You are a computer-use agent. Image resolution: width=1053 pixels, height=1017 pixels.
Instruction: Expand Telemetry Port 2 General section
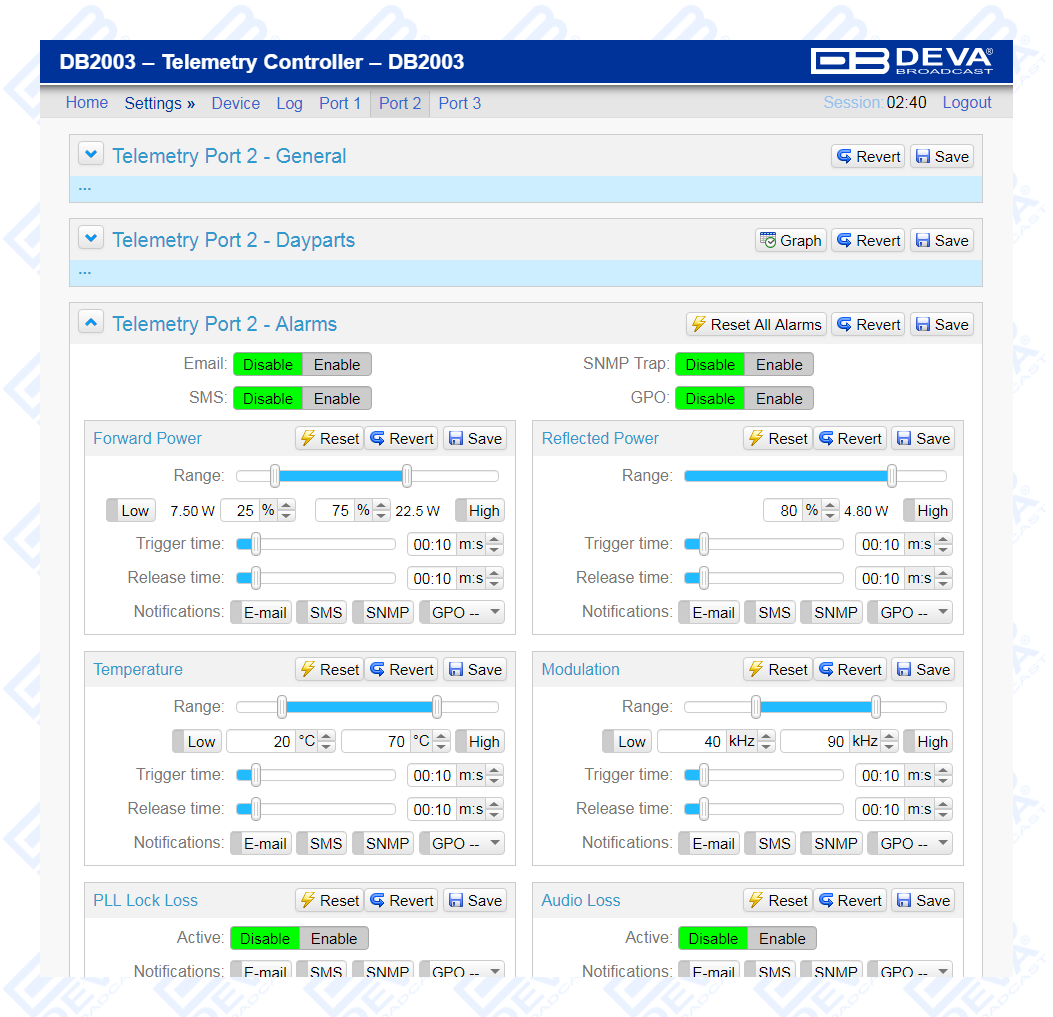coord(91,155)
